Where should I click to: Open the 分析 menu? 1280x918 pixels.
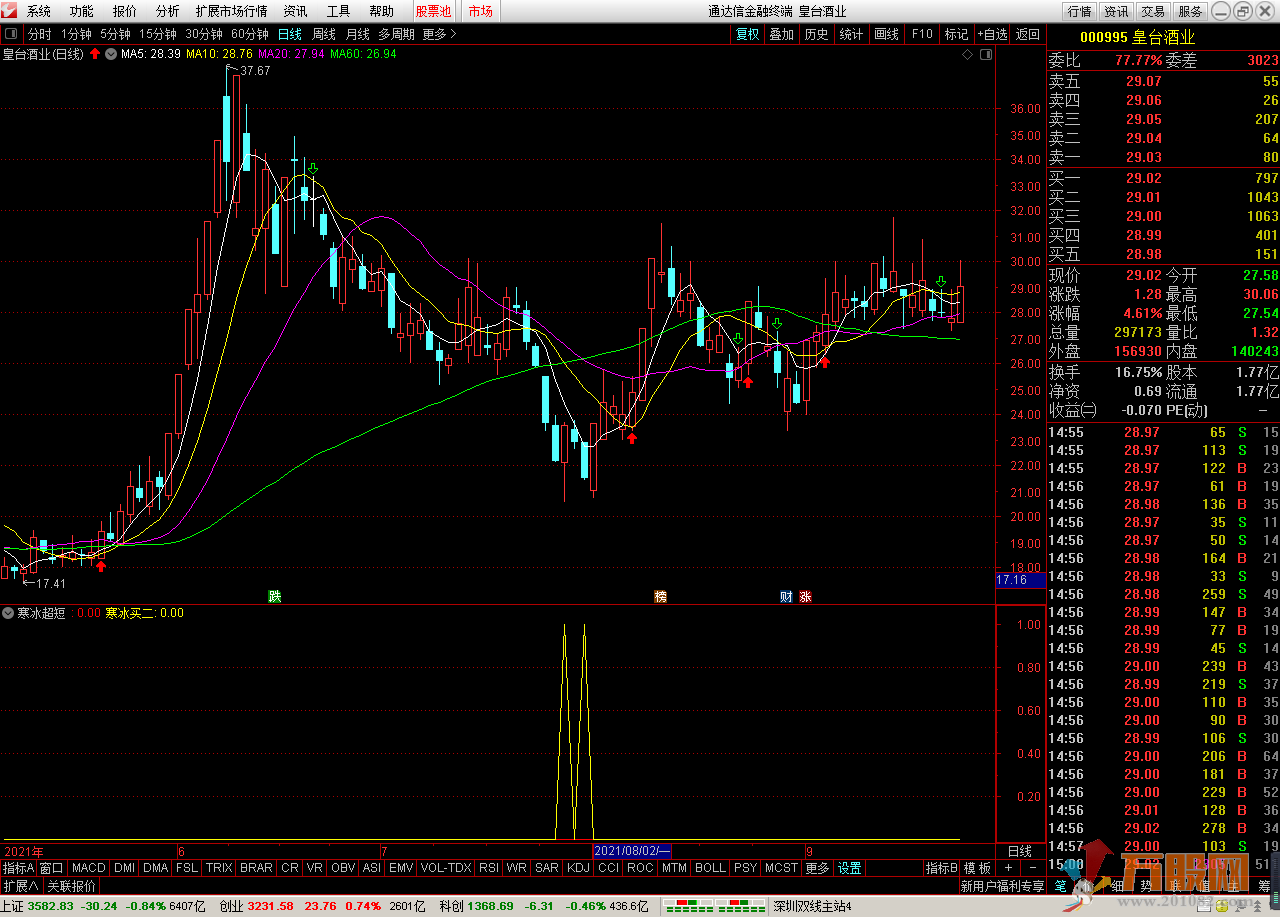point(167,11)
